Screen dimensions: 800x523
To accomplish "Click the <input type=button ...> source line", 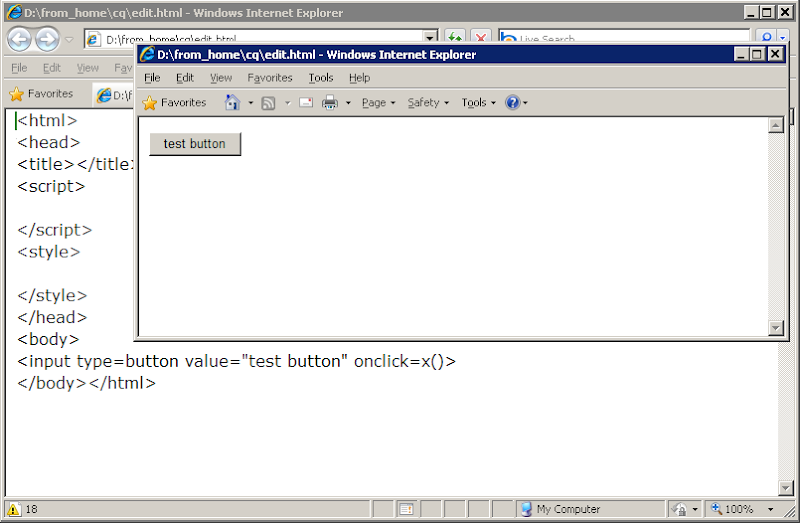I will 236,361.
